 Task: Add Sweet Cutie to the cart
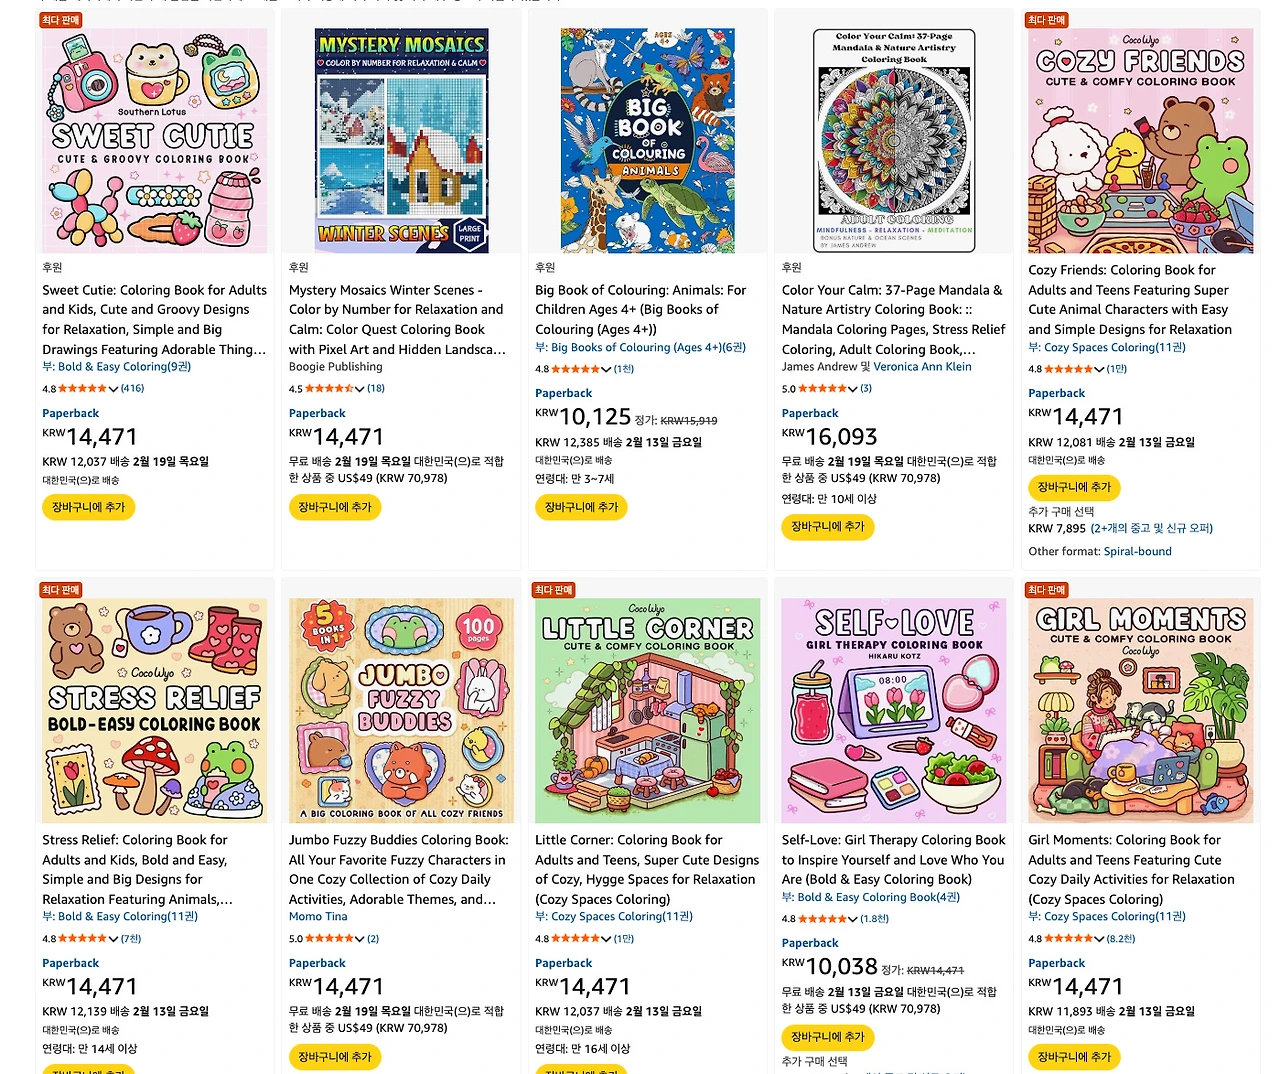(x=88, y=507)
